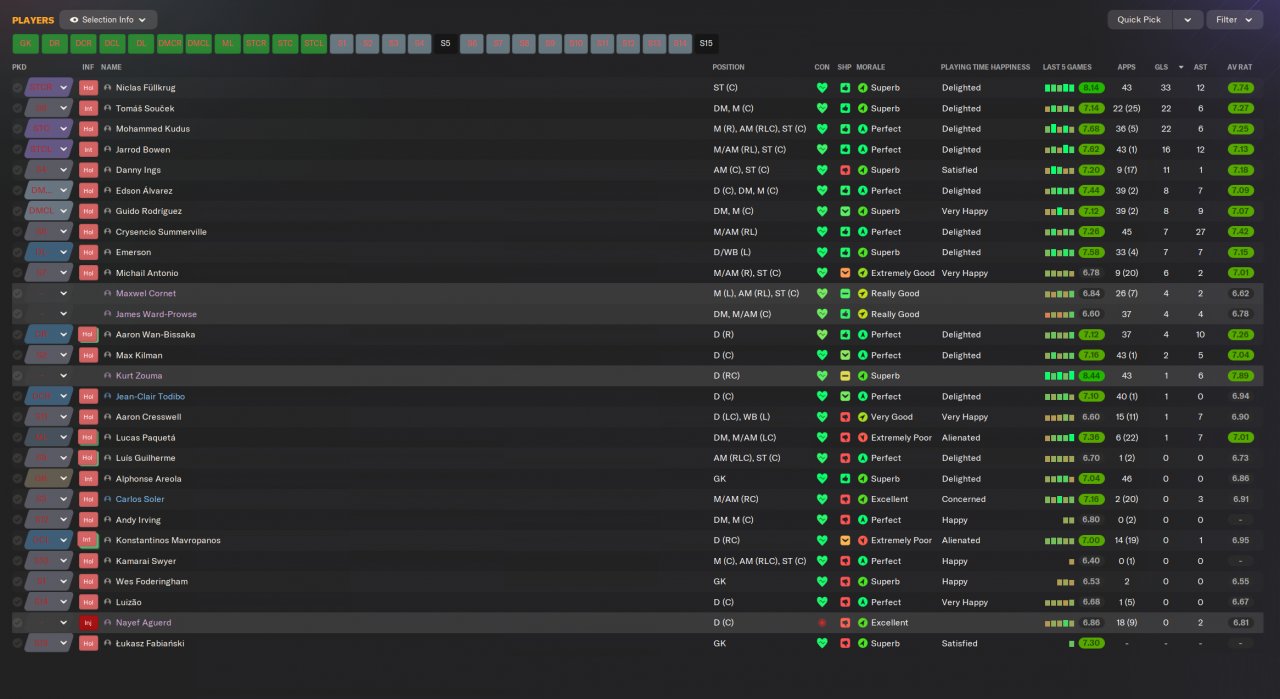Click the 7.74 average rating for Niclas Füllkrug

pos(1240,88)
